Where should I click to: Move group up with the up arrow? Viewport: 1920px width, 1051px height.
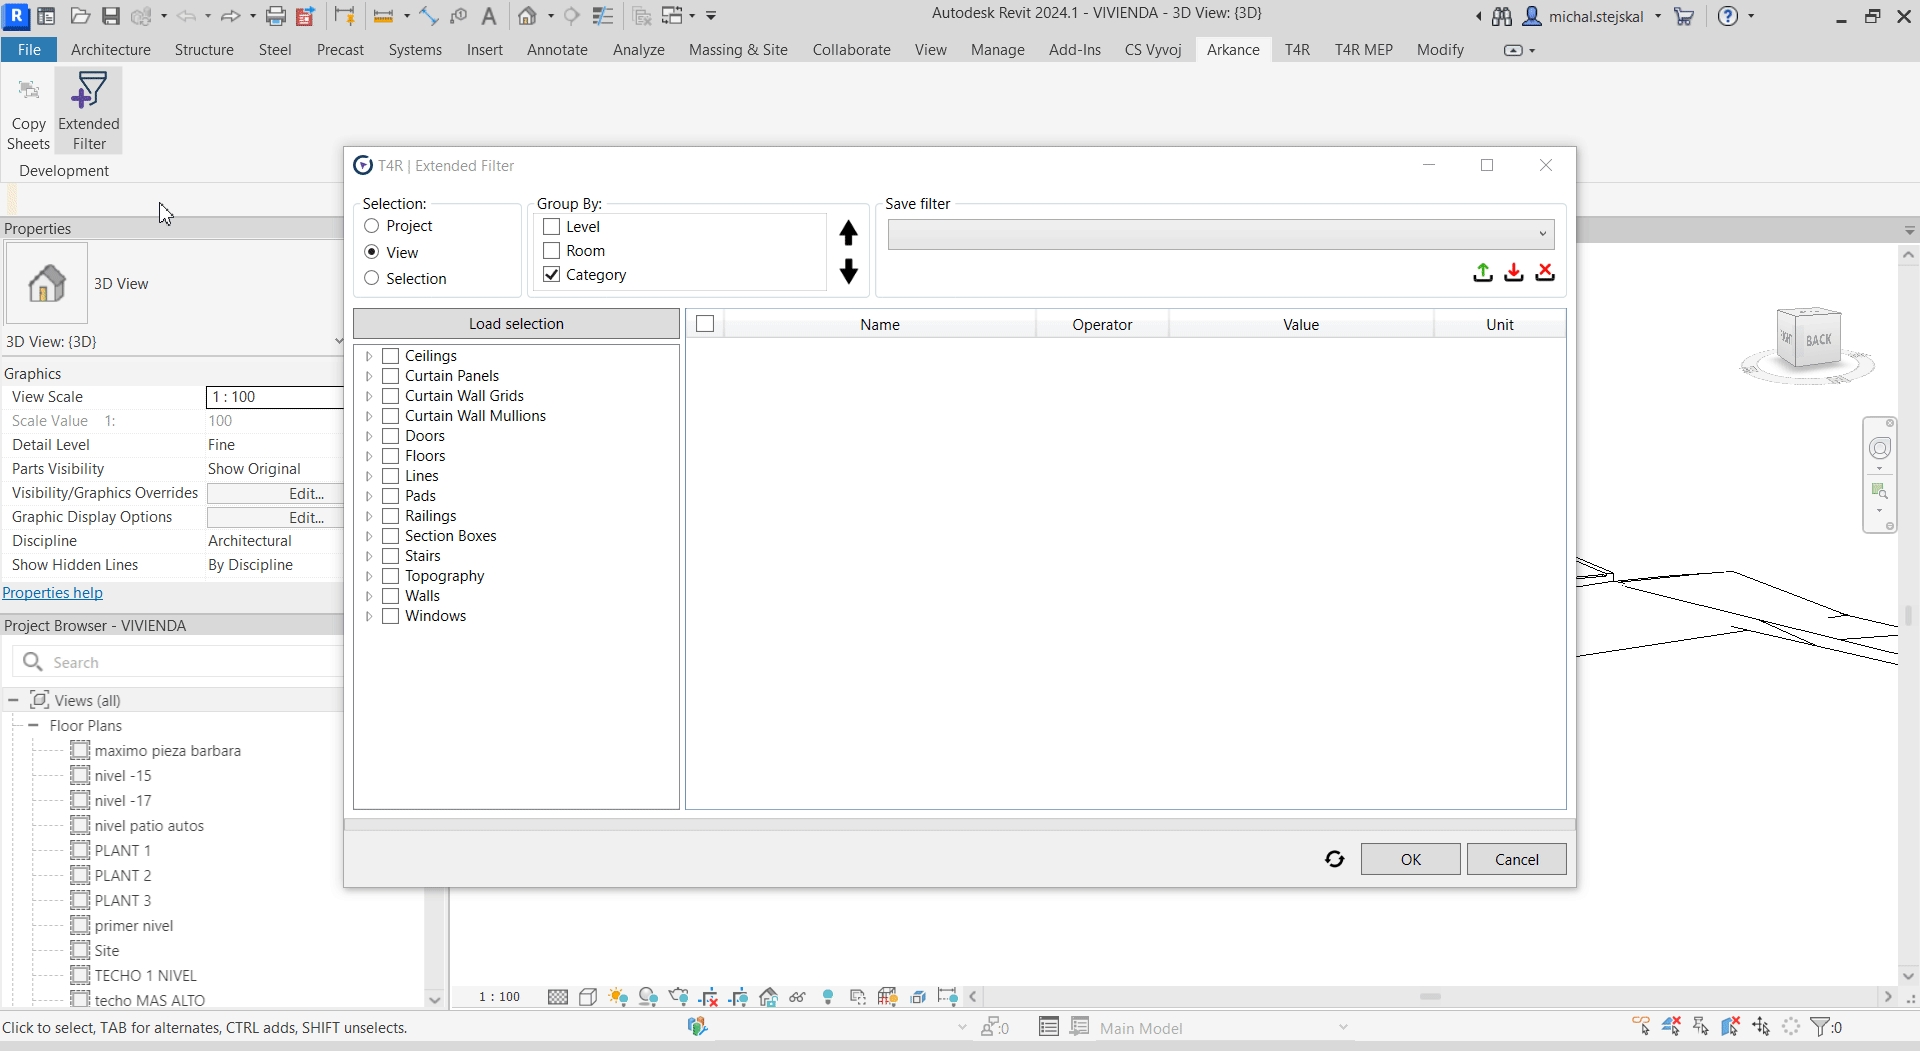pyautogui.click(x=848, y=233)
